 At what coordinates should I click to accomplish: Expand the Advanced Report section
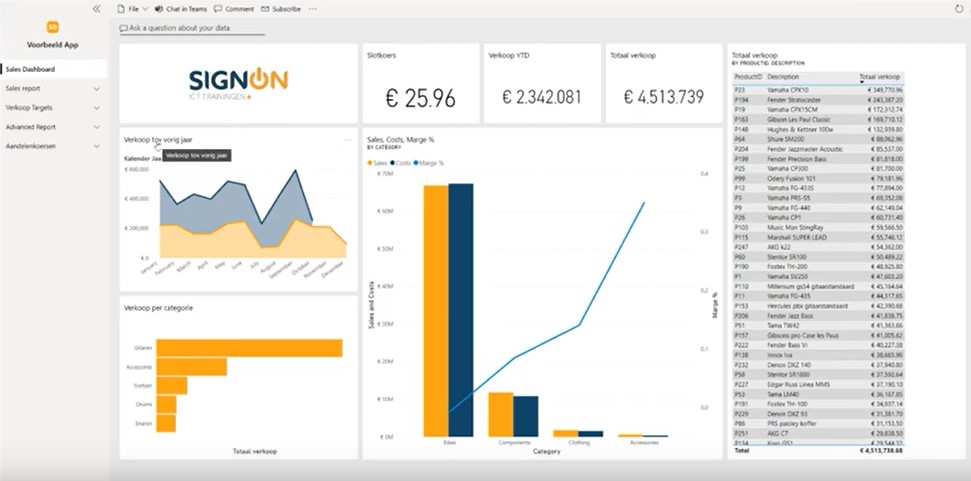click(97, 127)
